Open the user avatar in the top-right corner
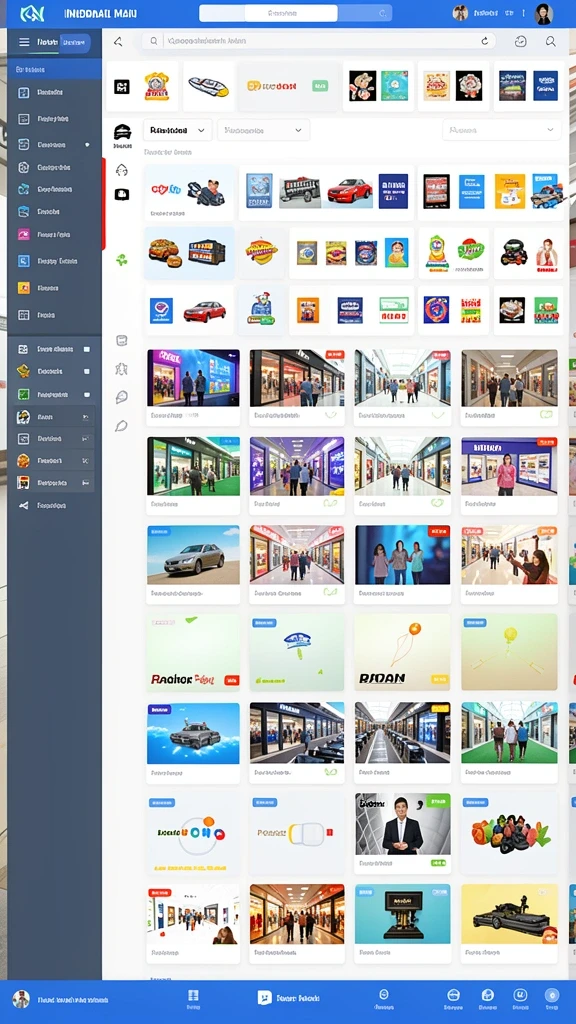The height and width of the screenshot is (1024, 576). point(543,14)
